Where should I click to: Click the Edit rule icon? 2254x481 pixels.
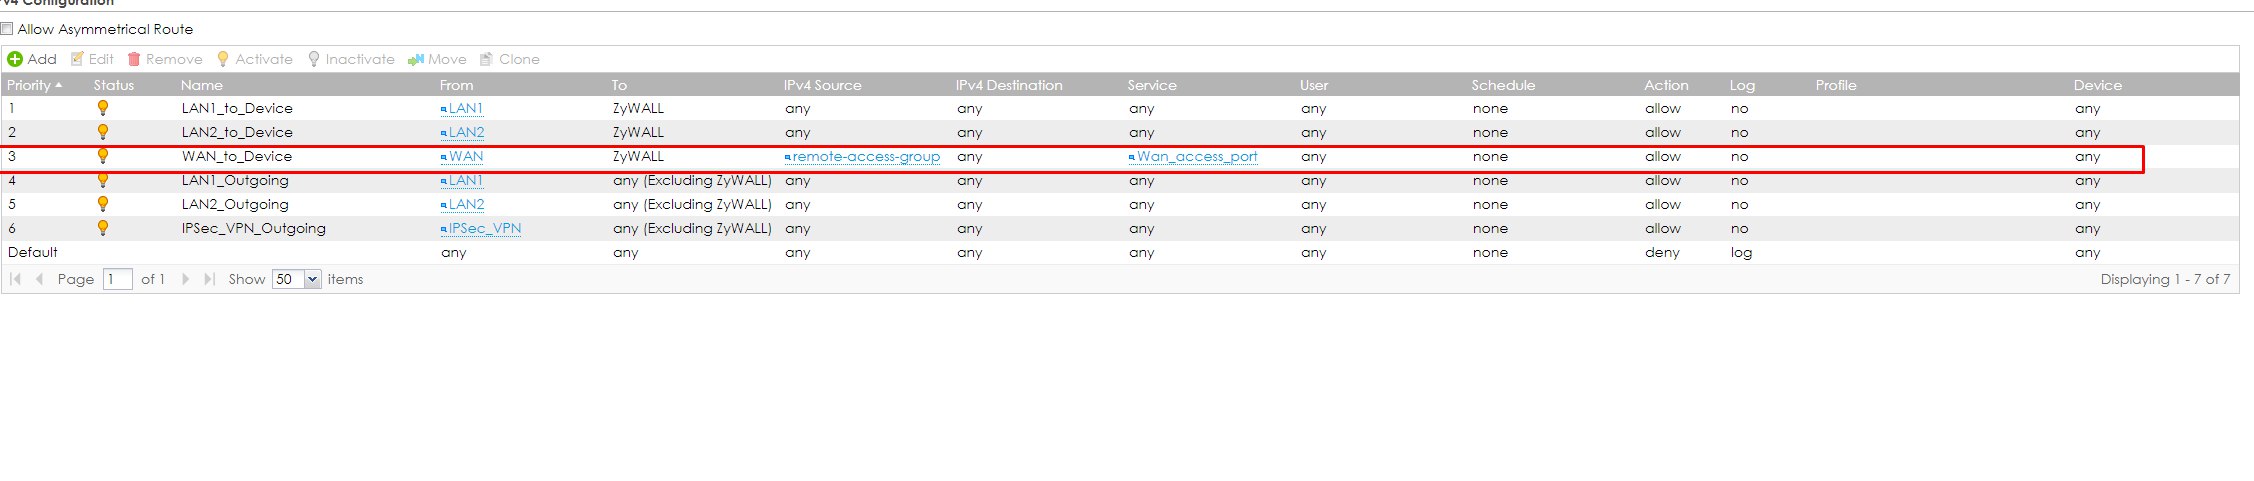click(77, 59)
